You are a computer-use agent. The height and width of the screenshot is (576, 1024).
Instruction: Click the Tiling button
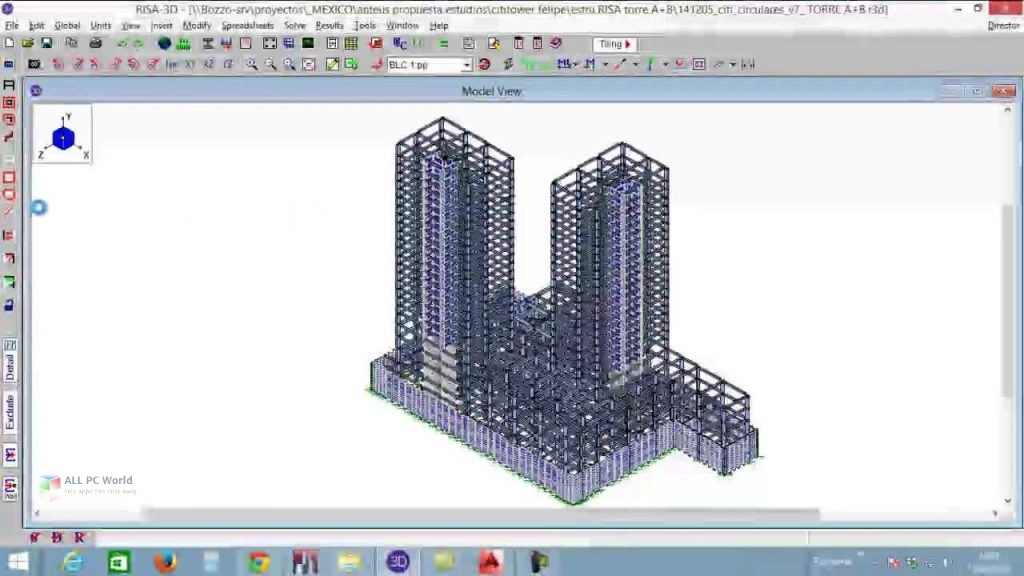615,44
